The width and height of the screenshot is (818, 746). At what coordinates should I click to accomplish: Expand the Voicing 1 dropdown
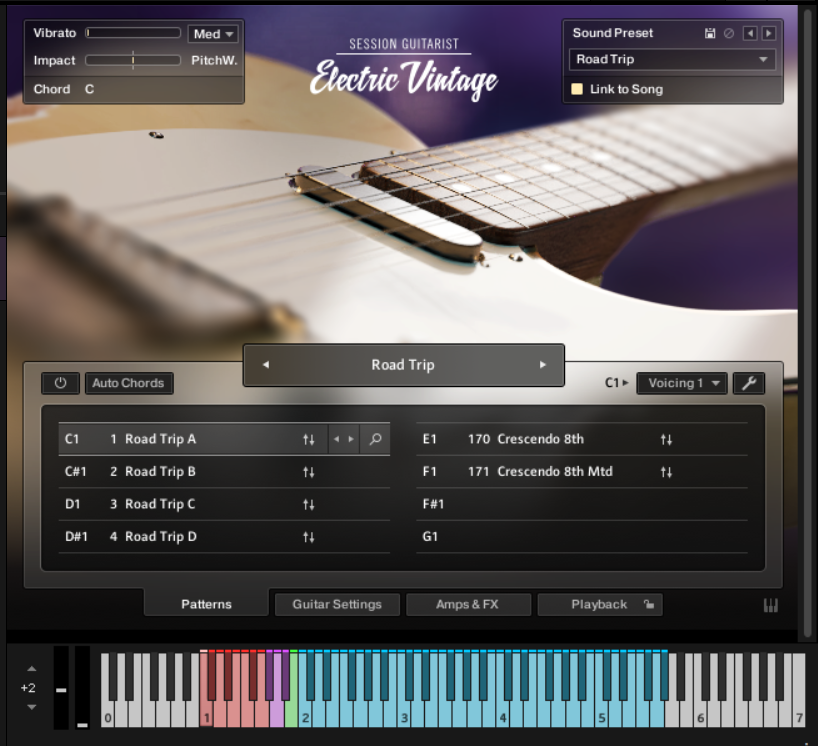coord(682,383)
